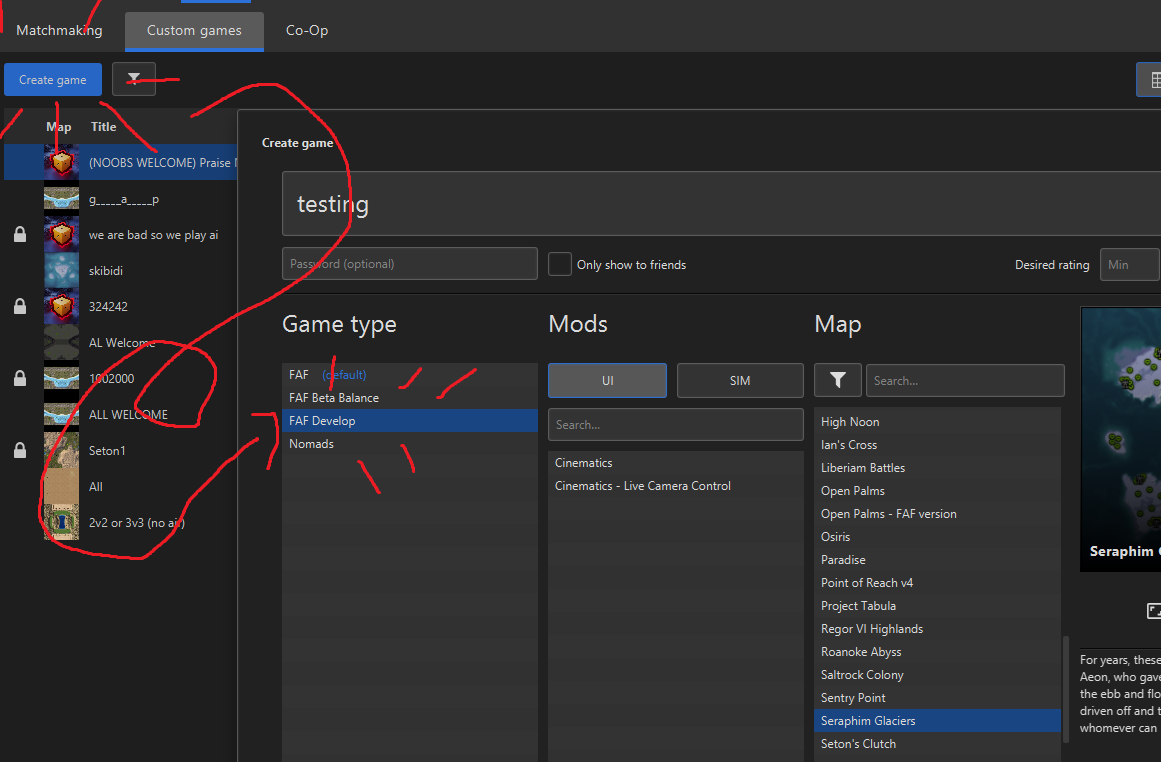The image size is (1161, 762).
Task: Toggle 'Only show to friends' checkbox
Action: (560, 264)
